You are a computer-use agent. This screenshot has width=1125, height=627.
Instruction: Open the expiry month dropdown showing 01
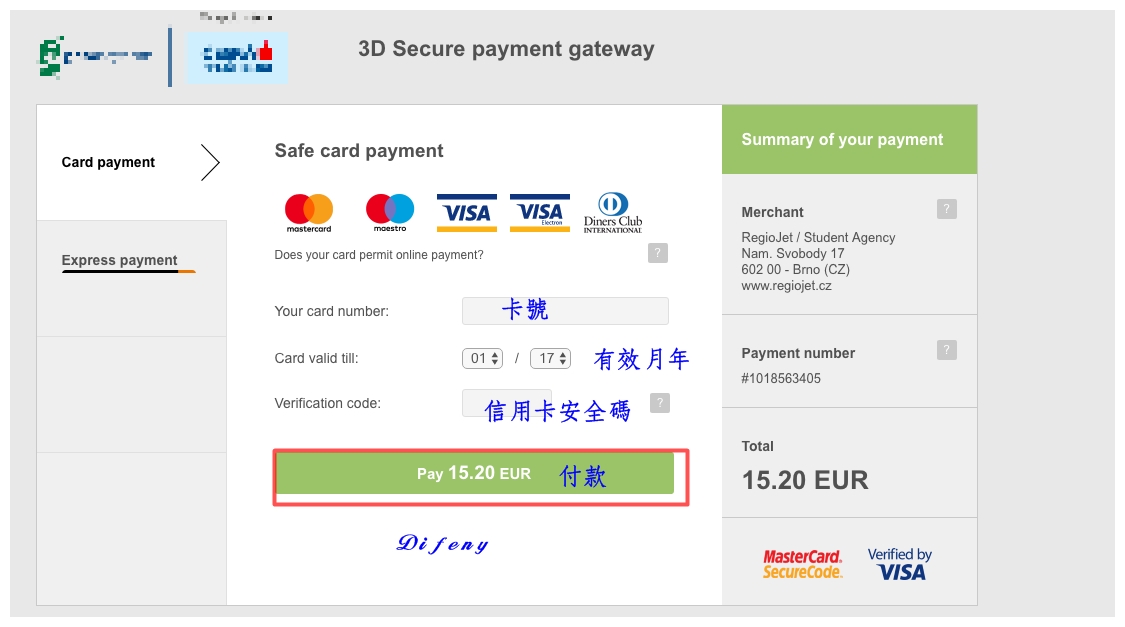(482, 358)
